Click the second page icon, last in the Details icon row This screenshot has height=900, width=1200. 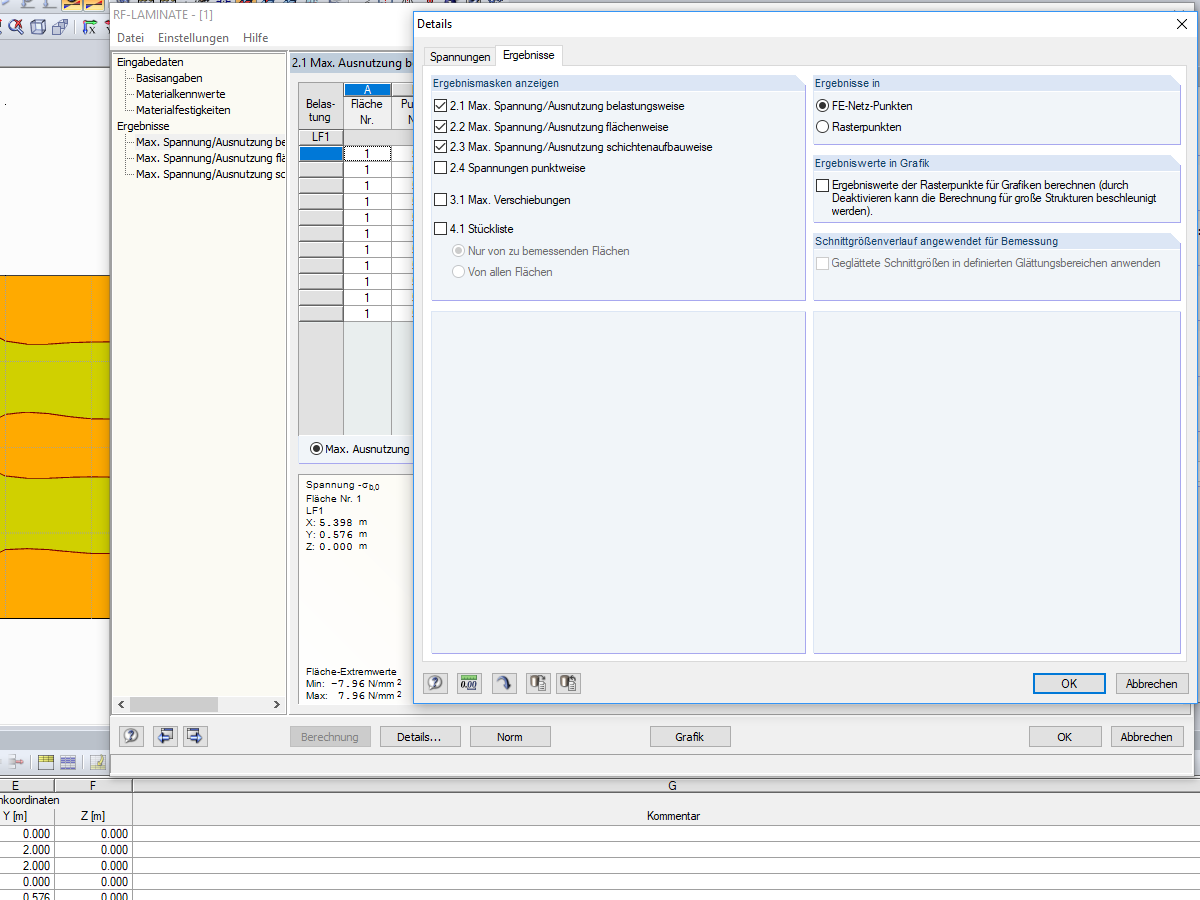point(569,683)
